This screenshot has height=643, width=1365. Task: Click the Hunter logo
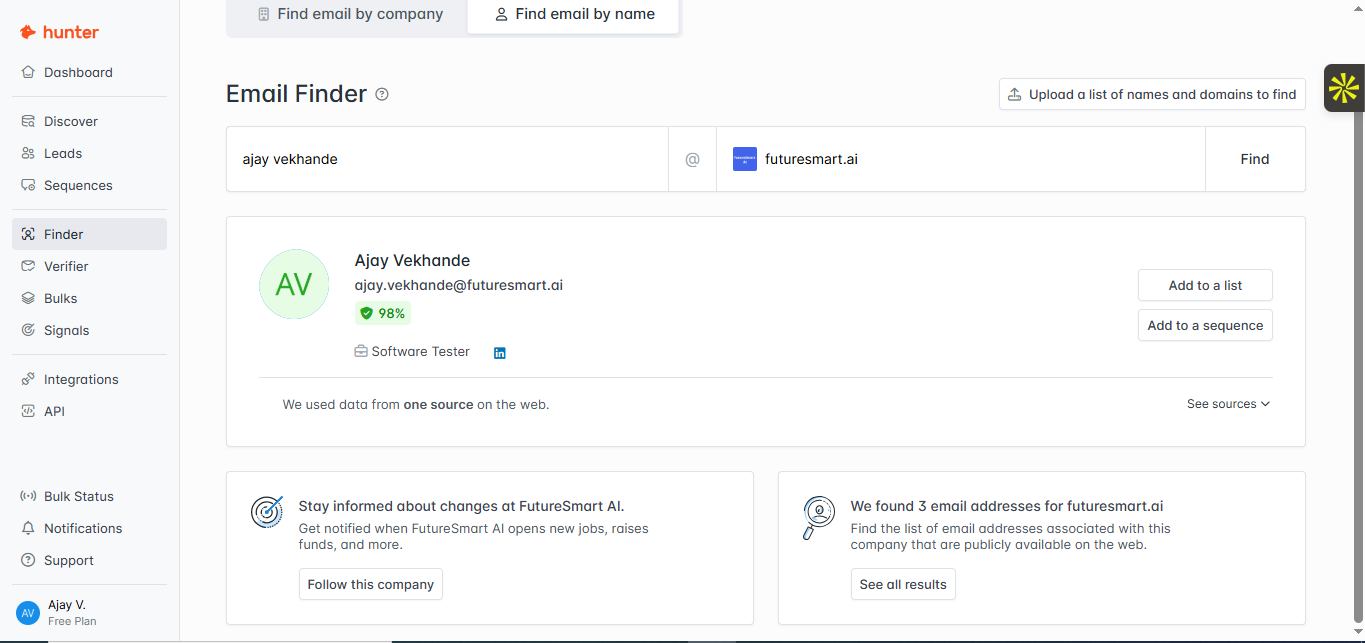pos(59,32)
